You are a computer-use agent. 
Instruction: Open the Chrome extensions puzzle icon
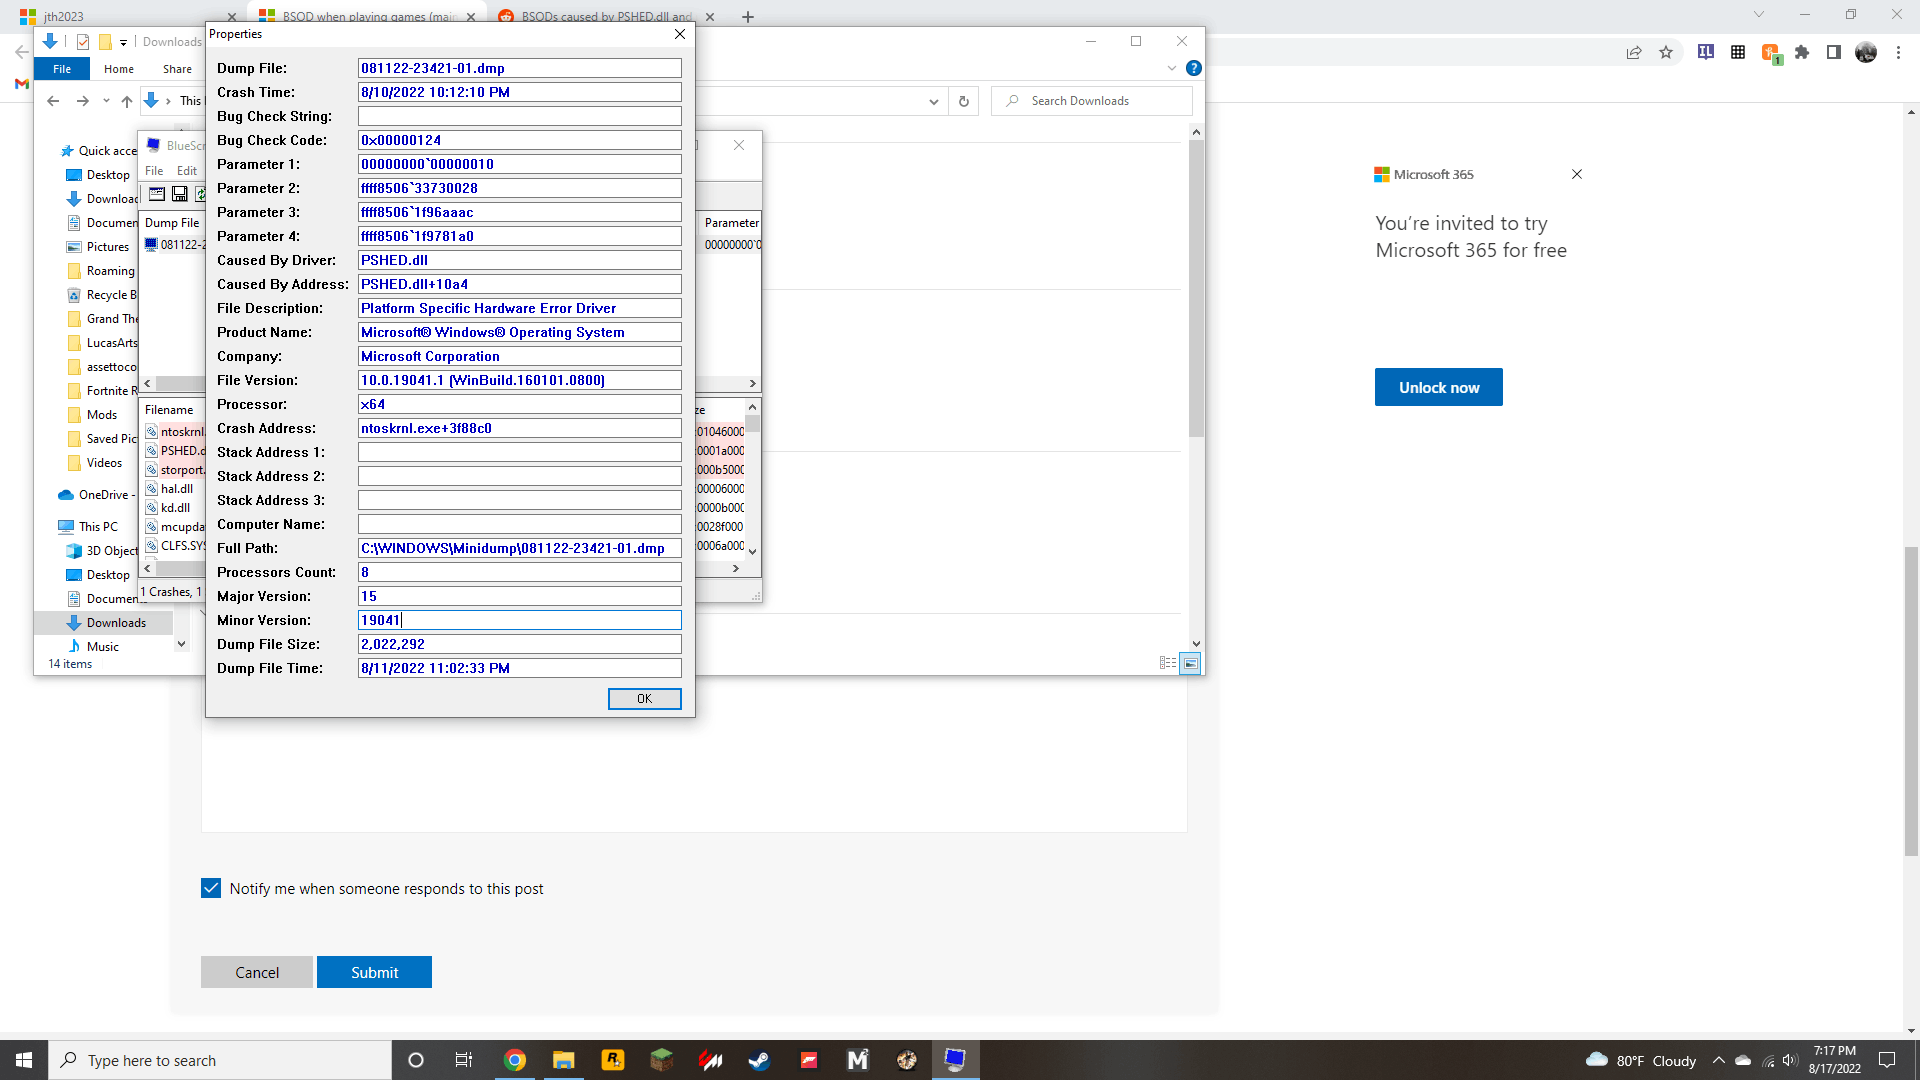coord(1802,52)
